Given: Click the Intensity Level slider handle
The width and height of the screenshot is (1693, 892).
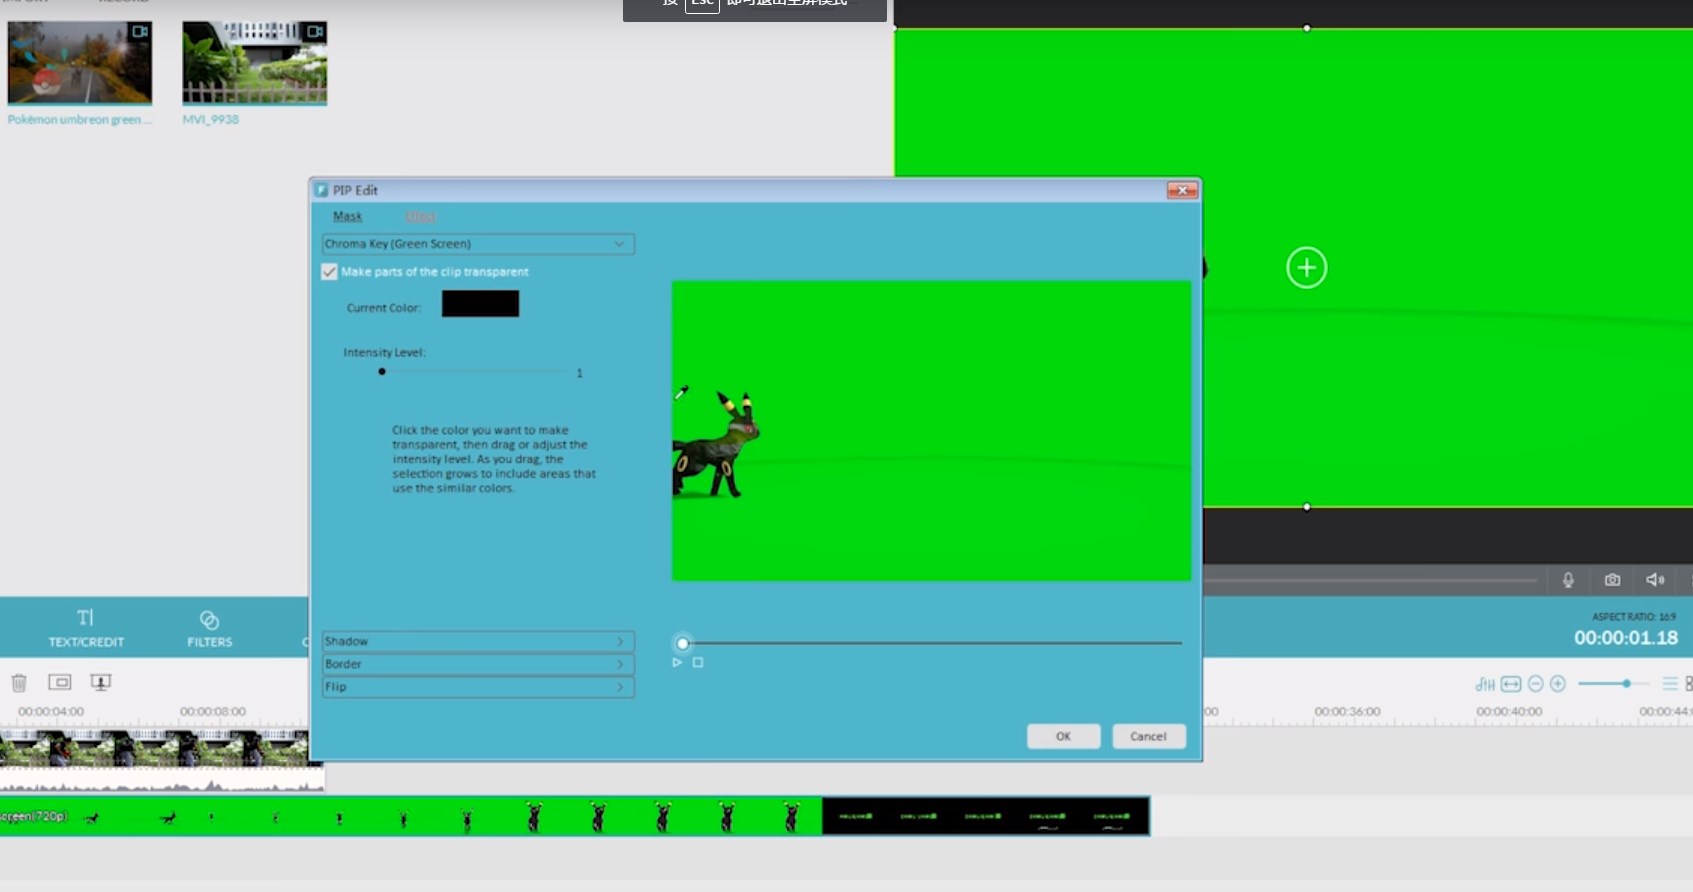Looking at the screenshot, I should 382,372.
